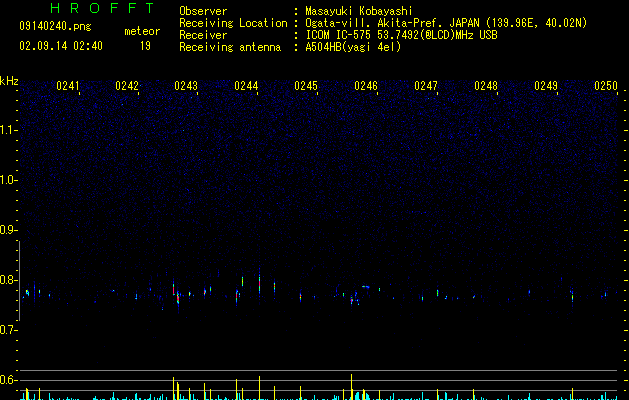Click the Observer field label

(x=203, y=11)
